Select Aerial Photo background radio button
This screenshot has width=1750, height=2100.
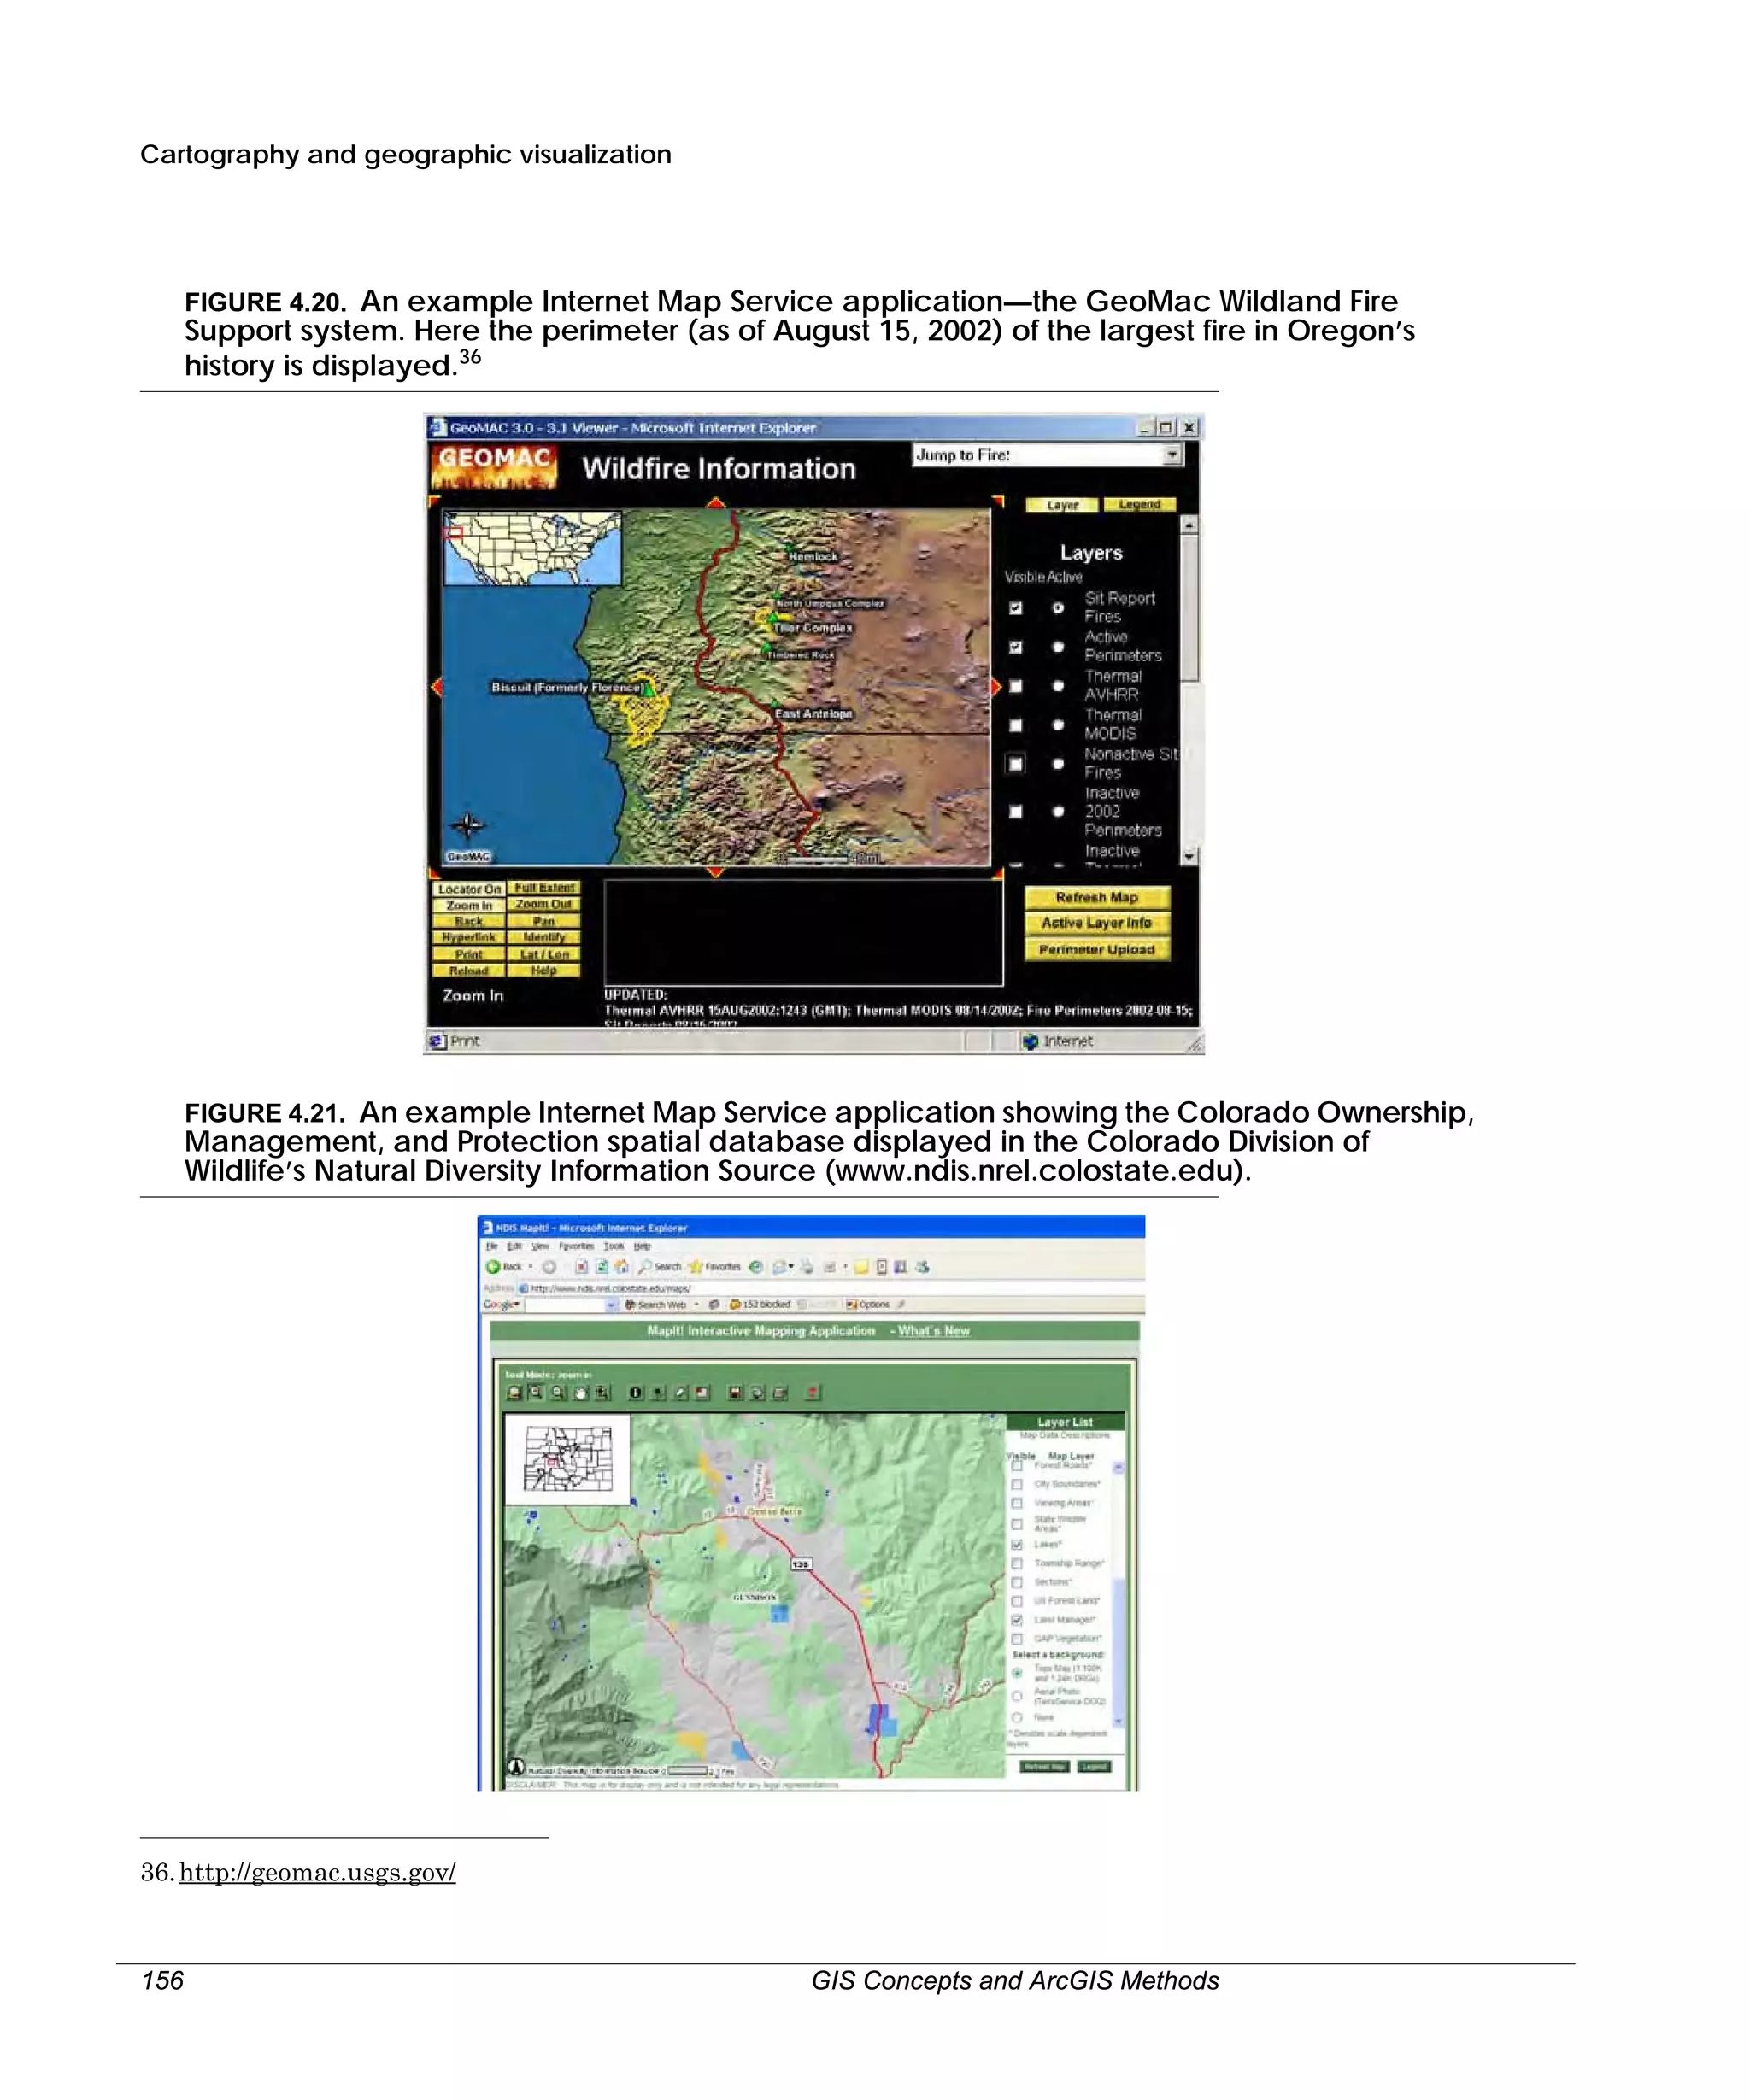pos(1017,1696)
